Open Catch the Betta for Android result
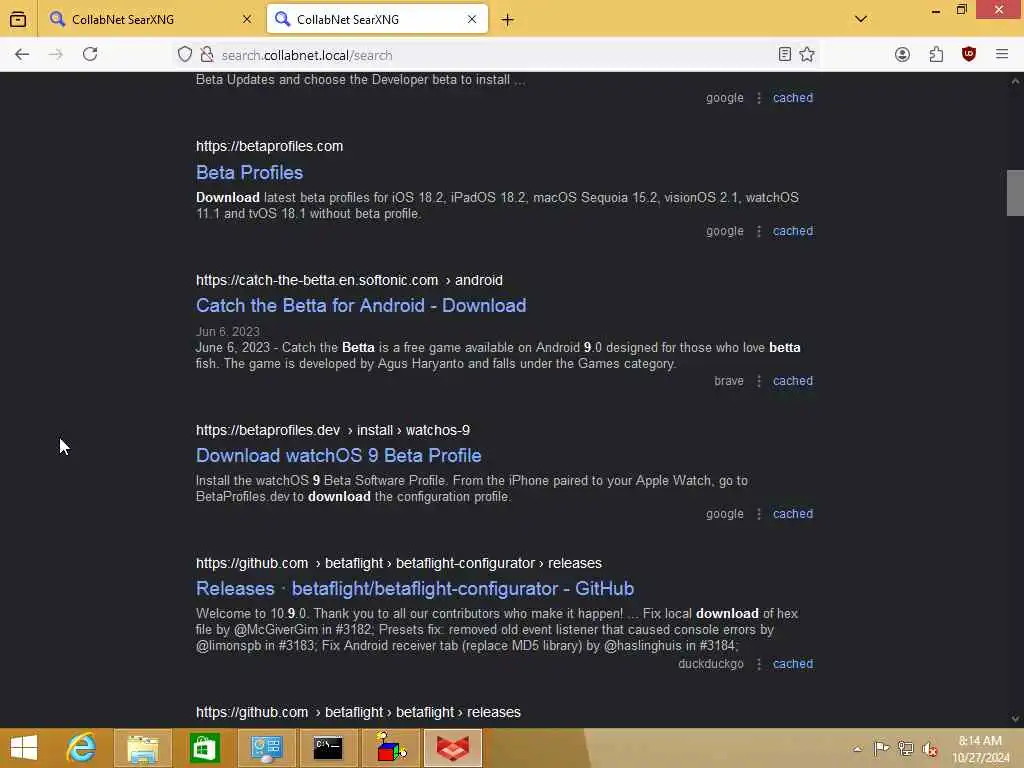Viewport: 1024px width, 768px height. pyautogui.click(x=361, y=306)
